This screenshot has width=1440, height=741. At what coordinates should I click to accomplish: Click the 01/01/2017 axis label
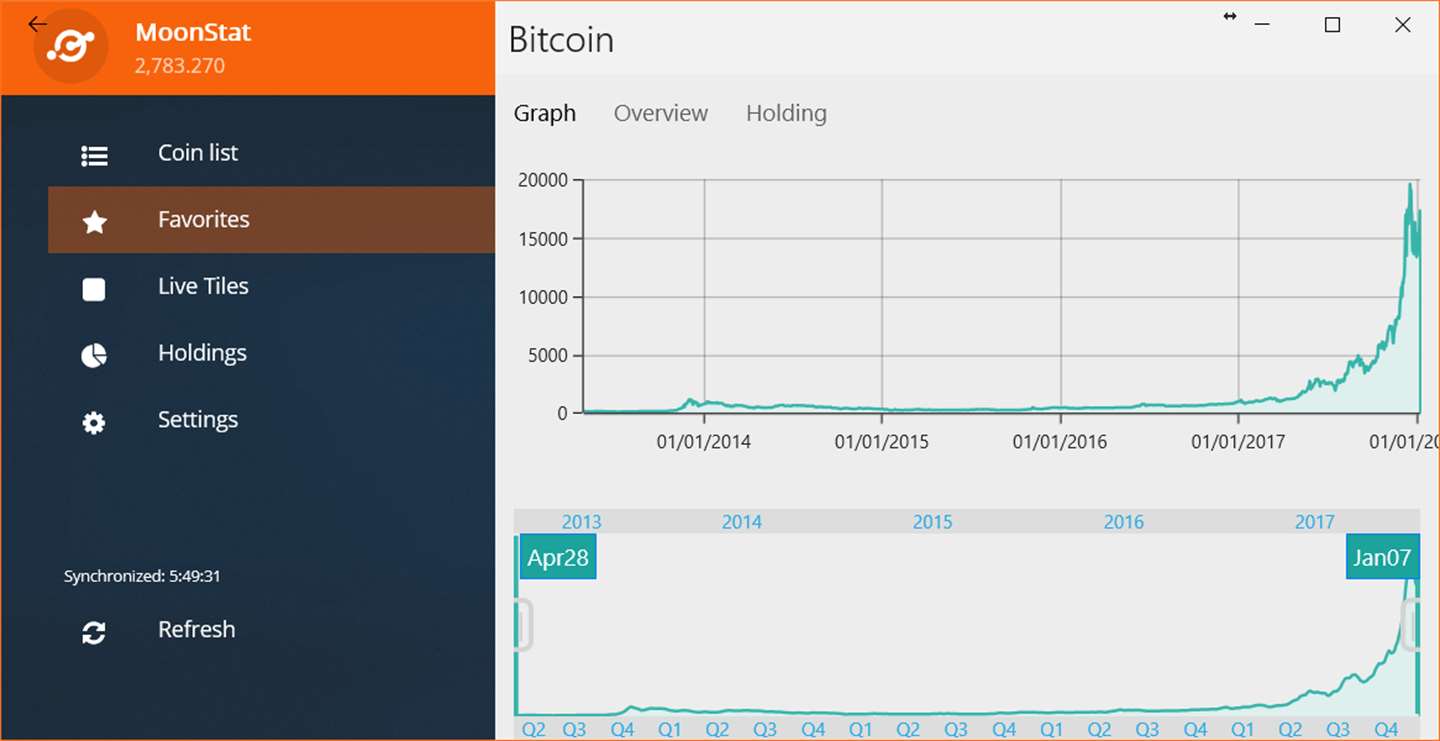click(1238, 441)
